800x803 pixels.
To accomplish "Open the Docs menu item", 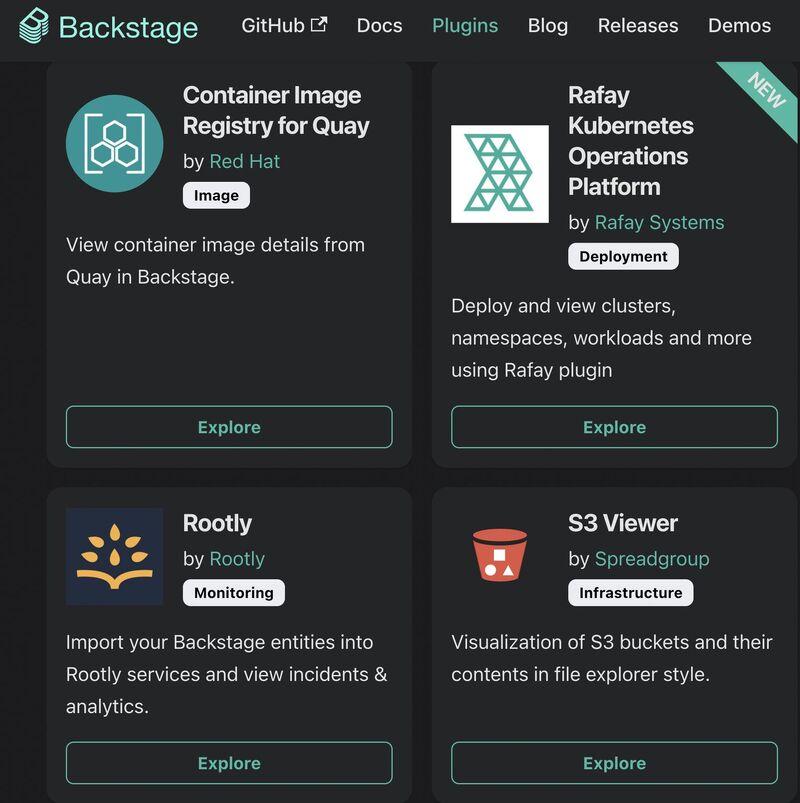I will (380, 26).
